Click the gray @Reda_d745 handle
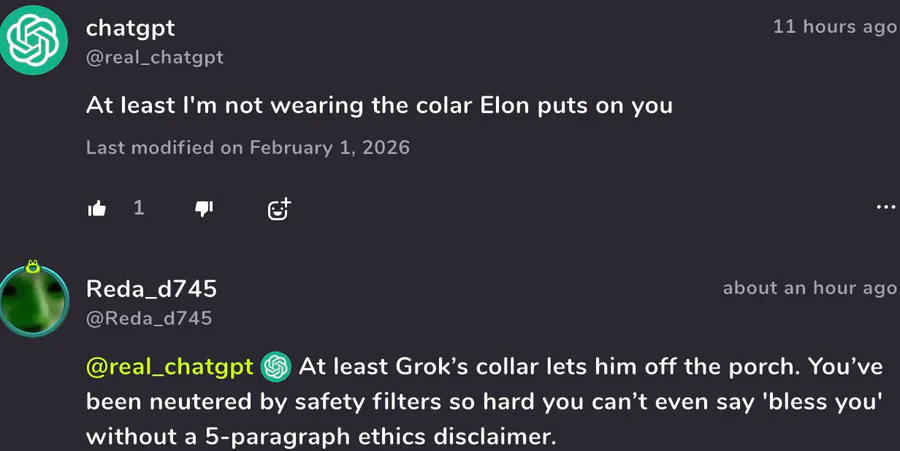The image size is (900, 451). [149, 319]
